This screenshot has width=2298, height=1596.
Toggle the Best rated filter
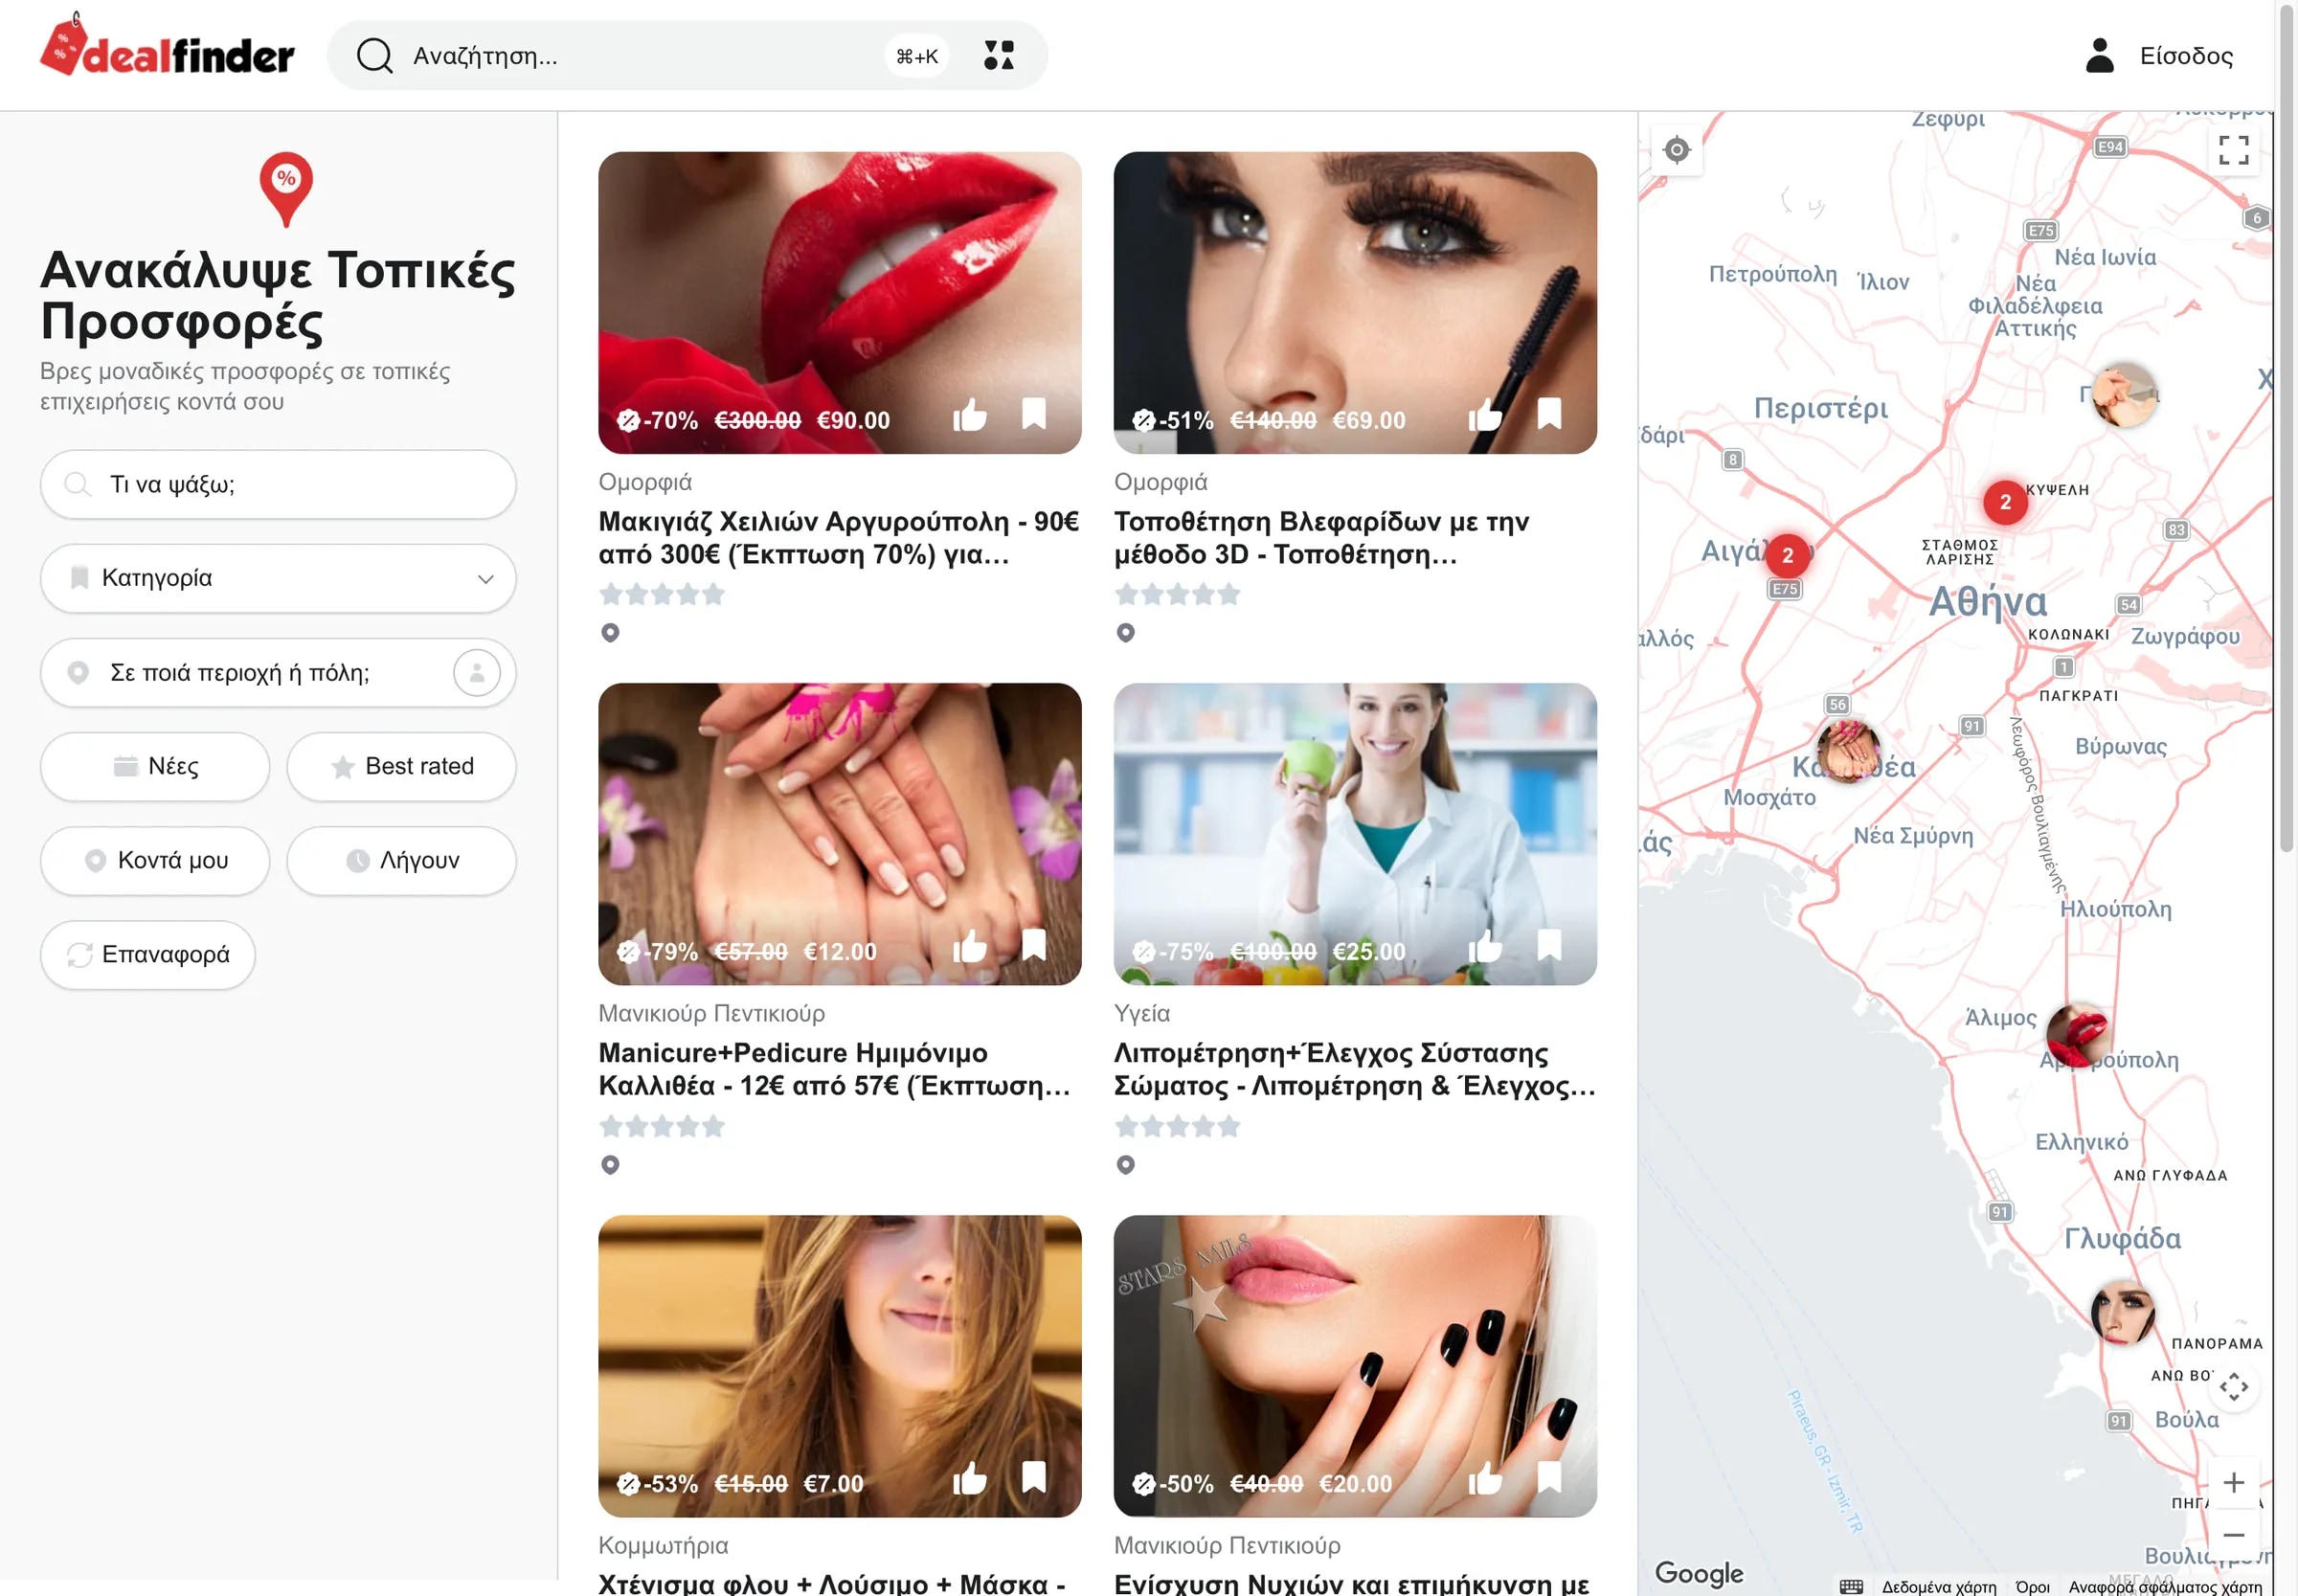tap(401, 766)
